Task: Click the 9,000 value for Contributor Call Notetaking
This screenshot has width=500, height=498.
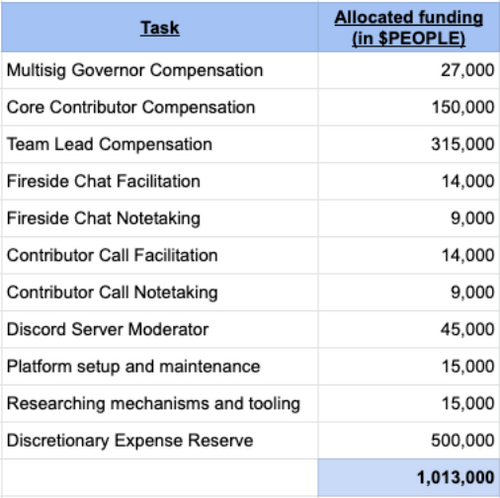Action: click(472, 293)
